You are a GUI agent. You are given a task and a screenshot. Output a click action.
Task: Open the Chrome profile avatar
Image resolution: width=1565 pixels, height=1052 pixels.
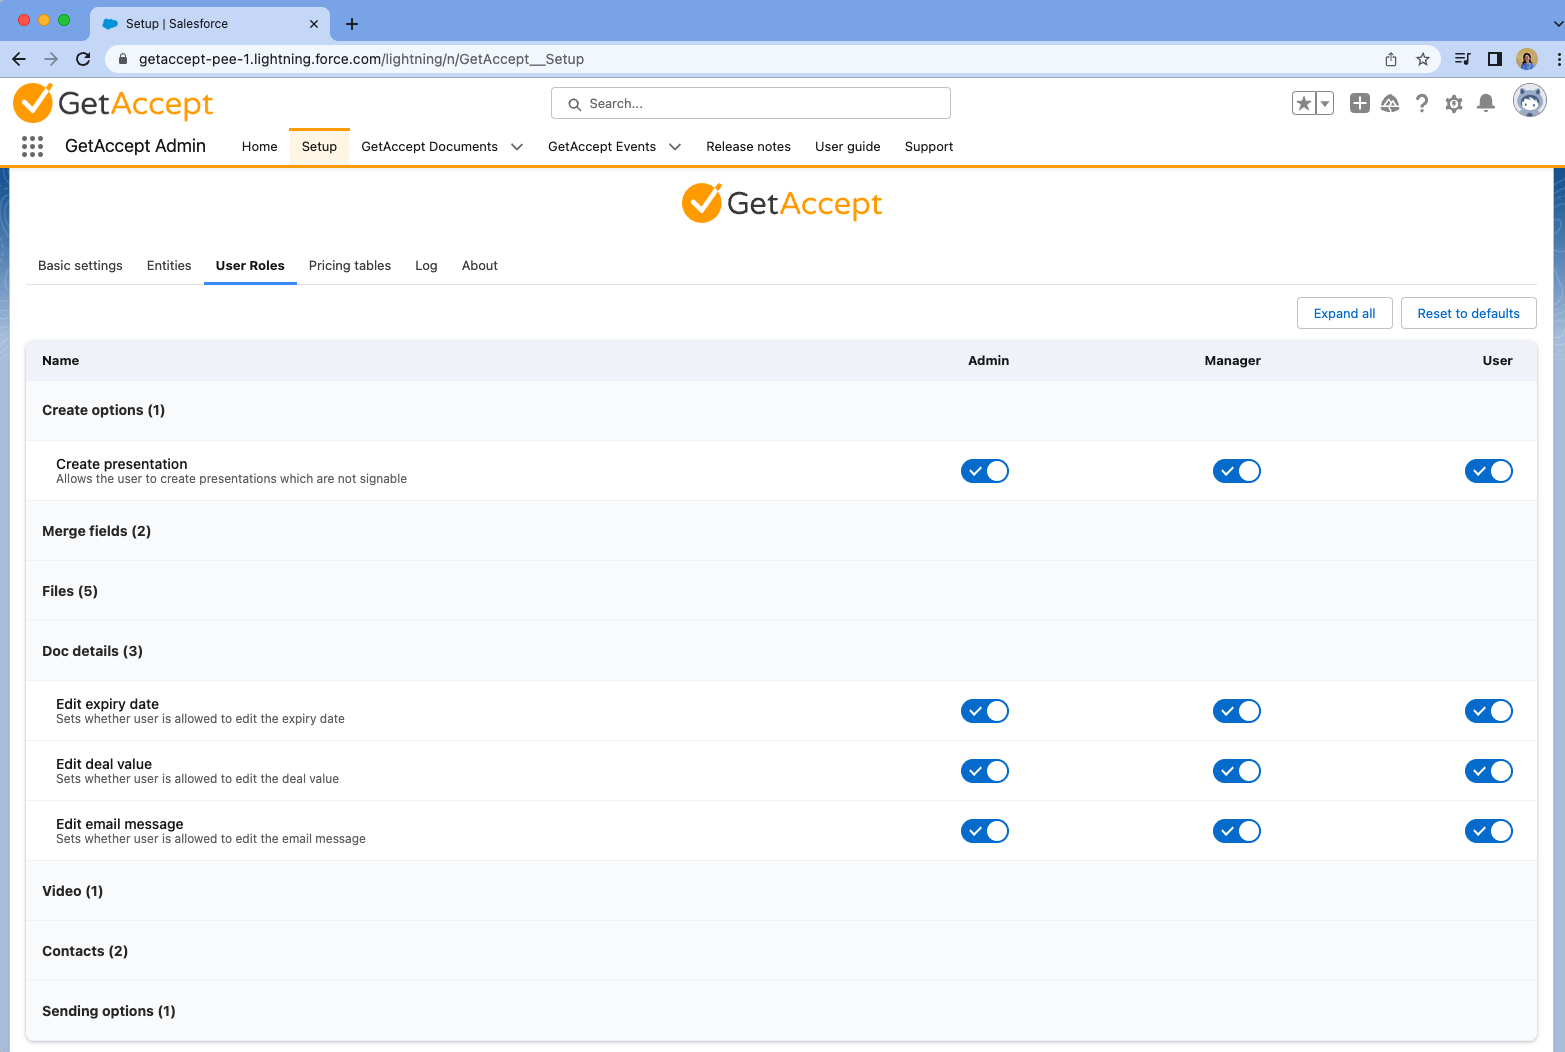pos(1527,59)
